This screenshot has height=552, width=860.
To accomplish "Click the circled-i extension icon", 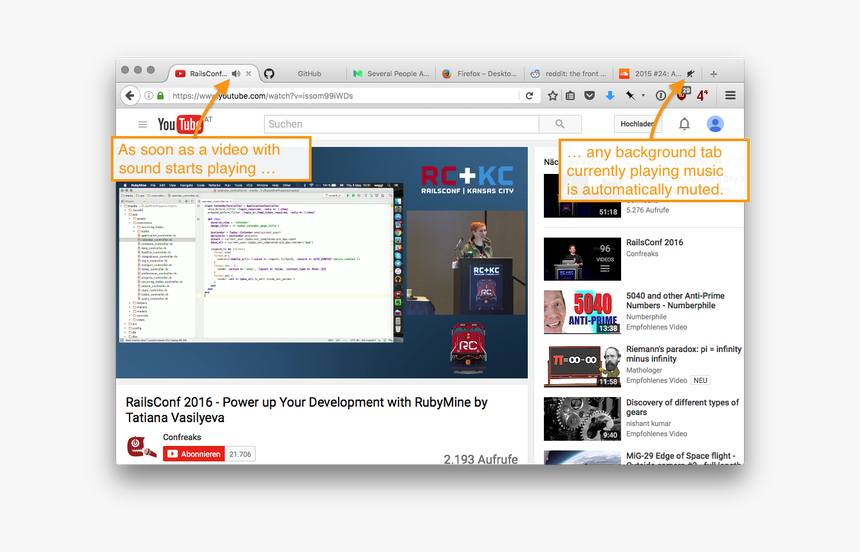I will [x=661, y=95].
